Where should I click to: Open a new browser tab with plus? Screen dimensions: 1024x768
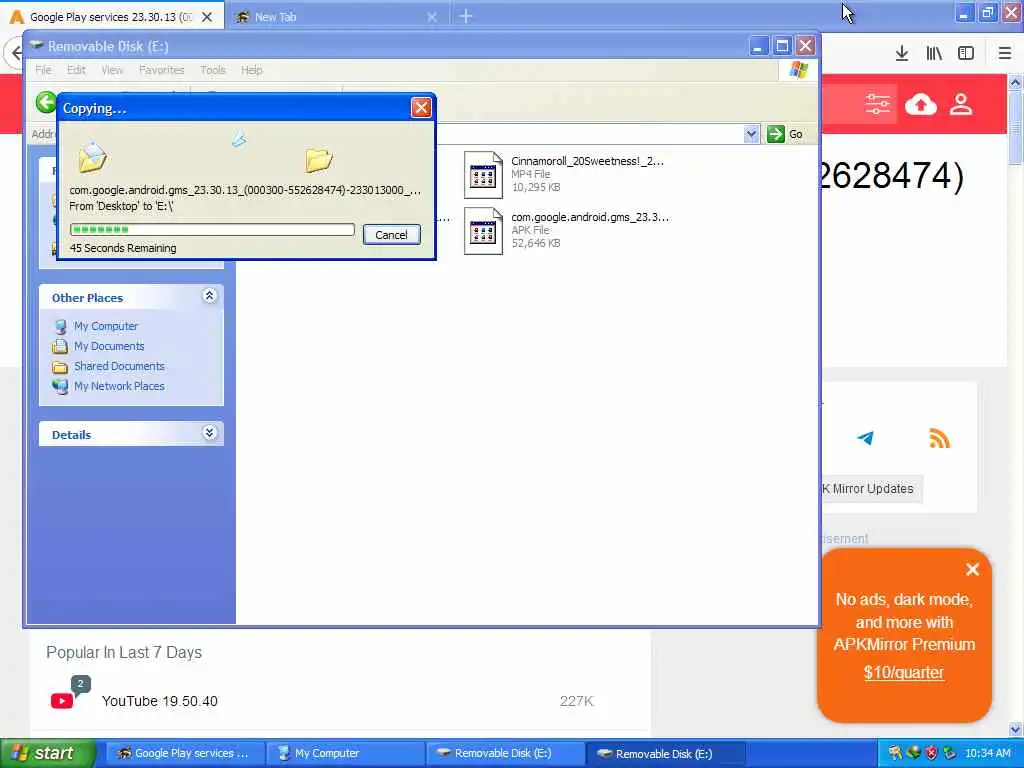point(466,16)
